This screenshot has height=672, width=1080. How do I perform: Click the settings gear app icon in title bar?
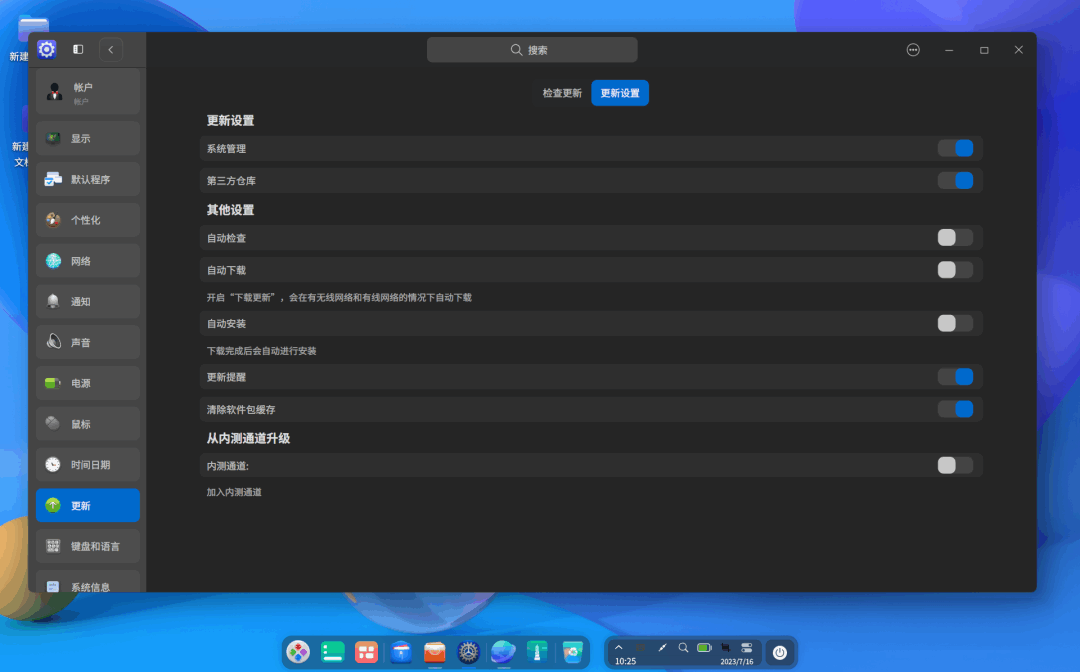[46, 50]
